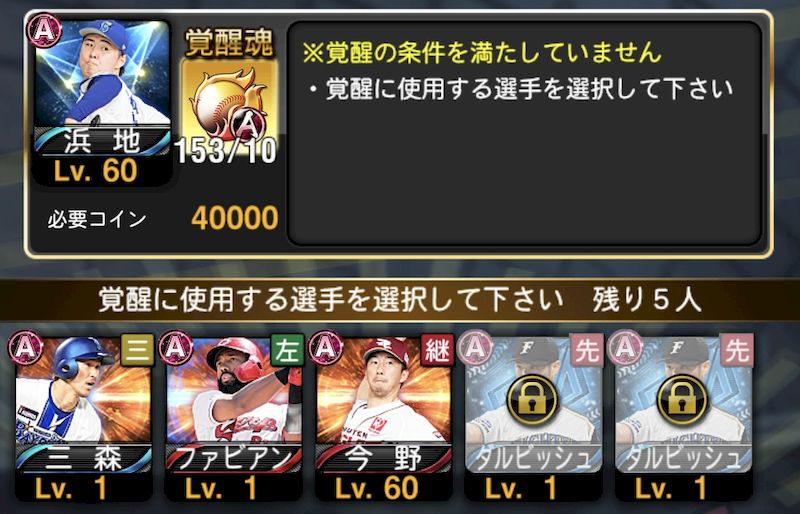Image resolution: width=800 pixels, height=514 pixels.
Task: Click the A rank badge on 三森 card
Action: point(26,348)
